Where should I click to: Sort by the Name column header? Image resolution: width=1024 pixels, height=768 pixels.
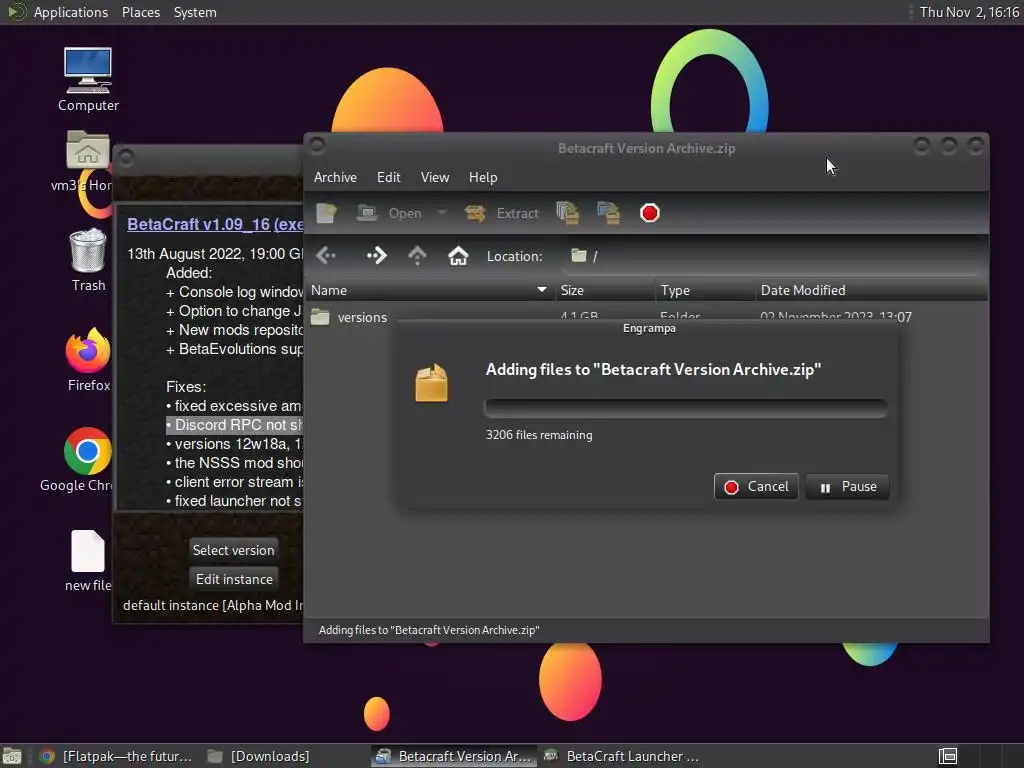(429, 290)
